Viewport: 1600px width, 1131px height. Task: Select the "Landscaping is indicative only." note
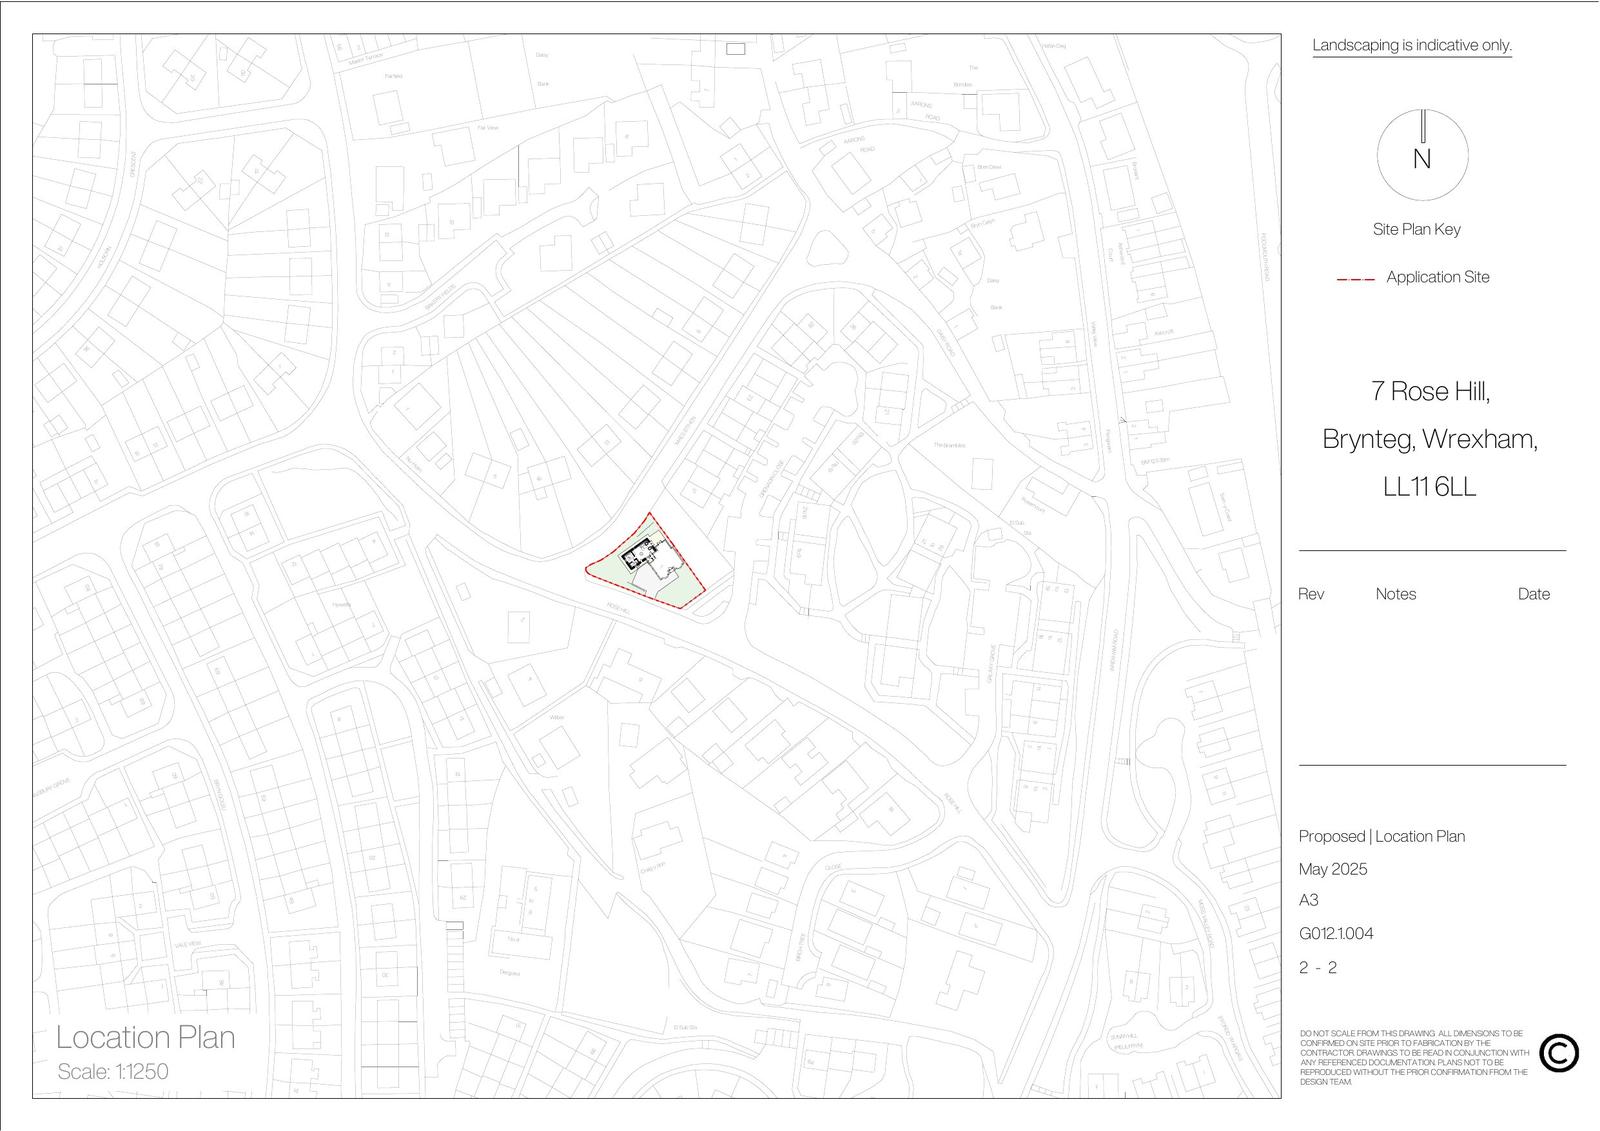1411,45
